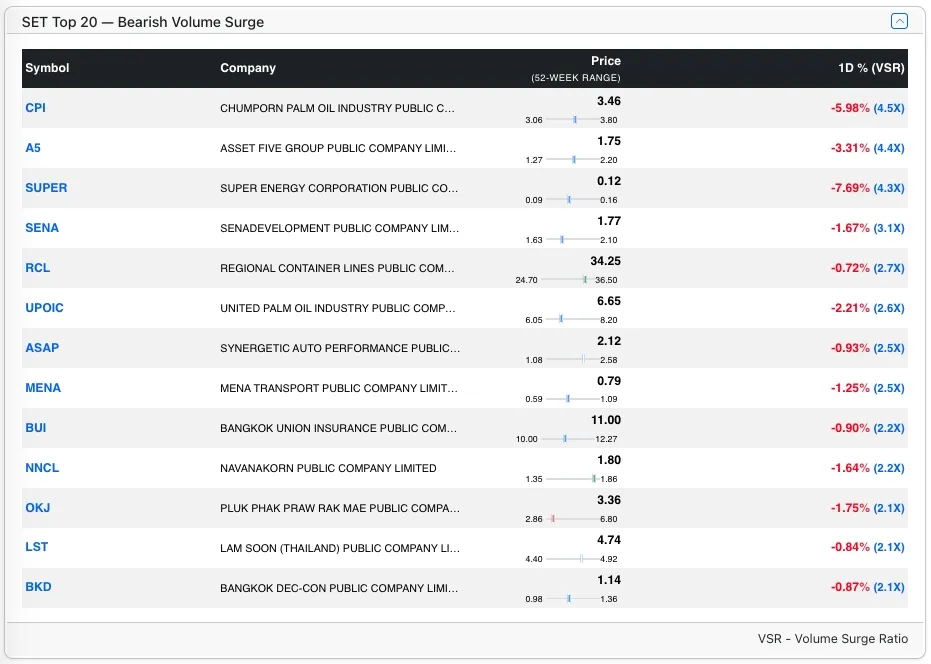
Task: Open the SENA symbol link
Action: (42, 228)
